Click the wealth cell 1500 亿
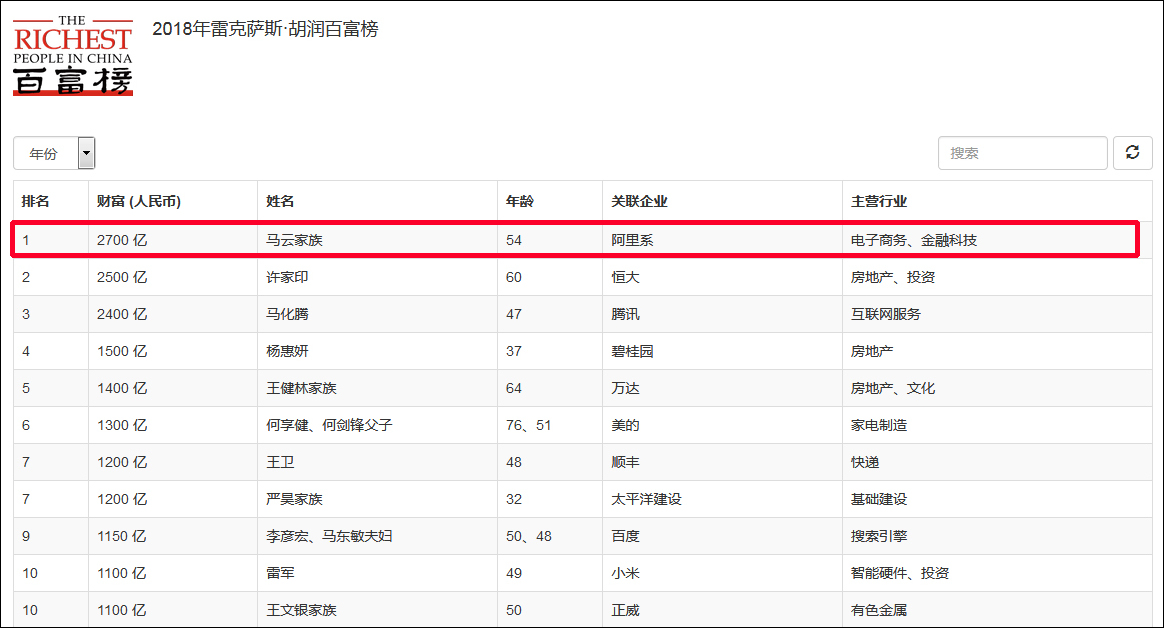 122,351
